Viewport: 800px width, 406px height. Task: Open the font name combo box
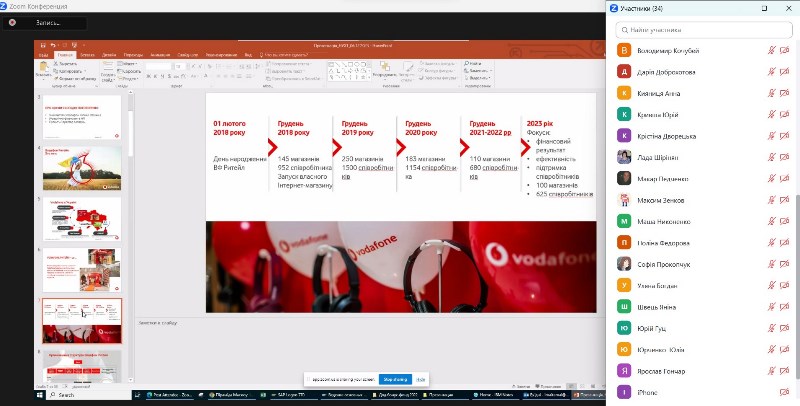click(159, 66)
